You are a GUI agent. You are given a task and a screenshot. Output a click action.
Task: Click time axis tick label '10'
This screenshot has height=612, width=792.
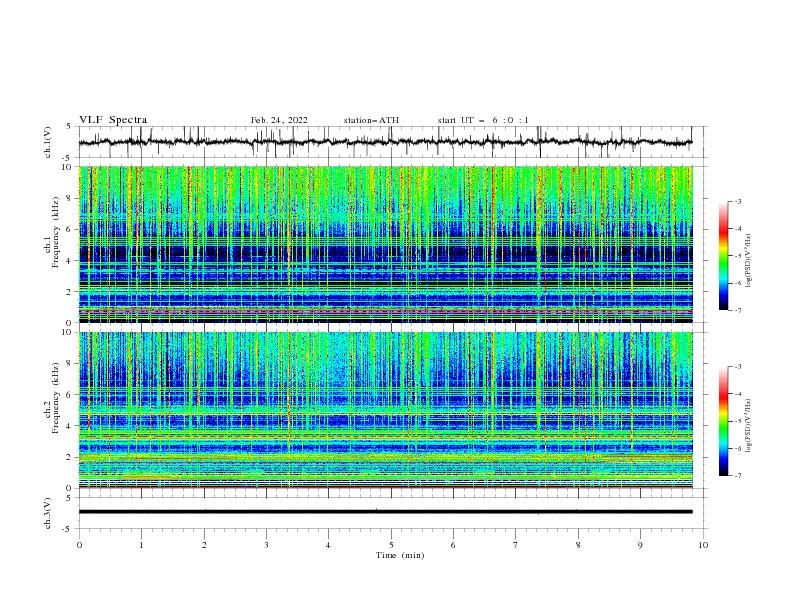703,545
